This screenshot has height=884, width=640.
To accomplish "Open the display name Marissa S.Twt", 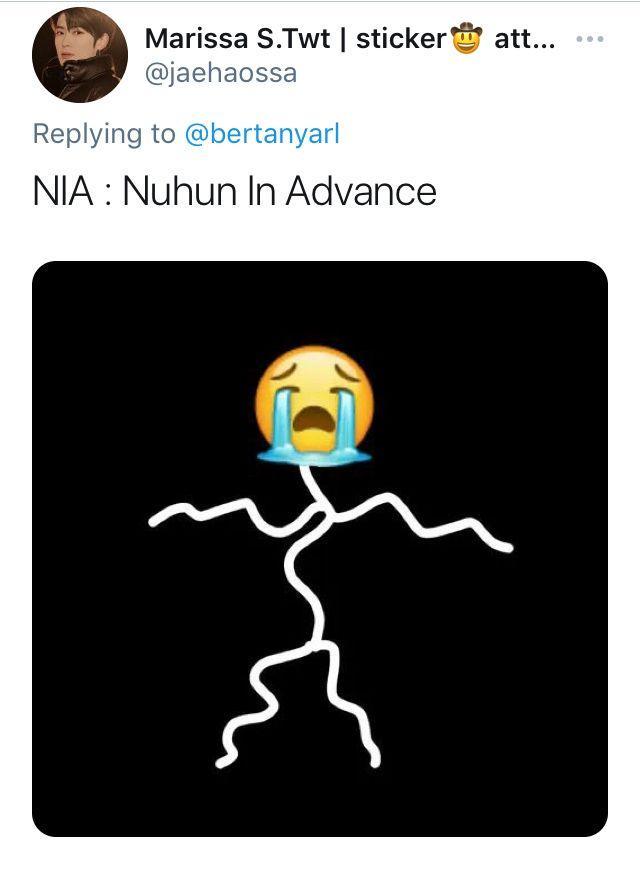I will point(237,39).
